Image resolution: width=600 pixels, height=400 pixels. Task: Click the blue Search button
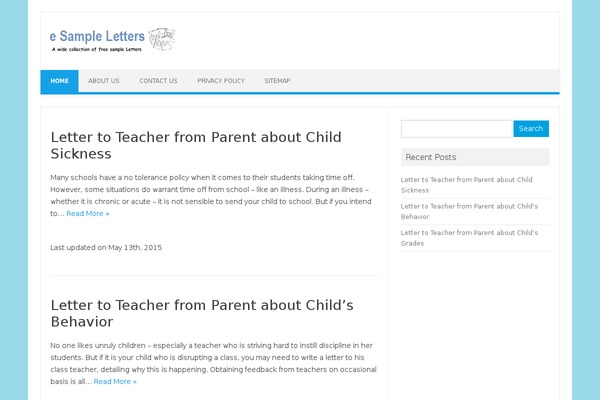coord(531,129)
